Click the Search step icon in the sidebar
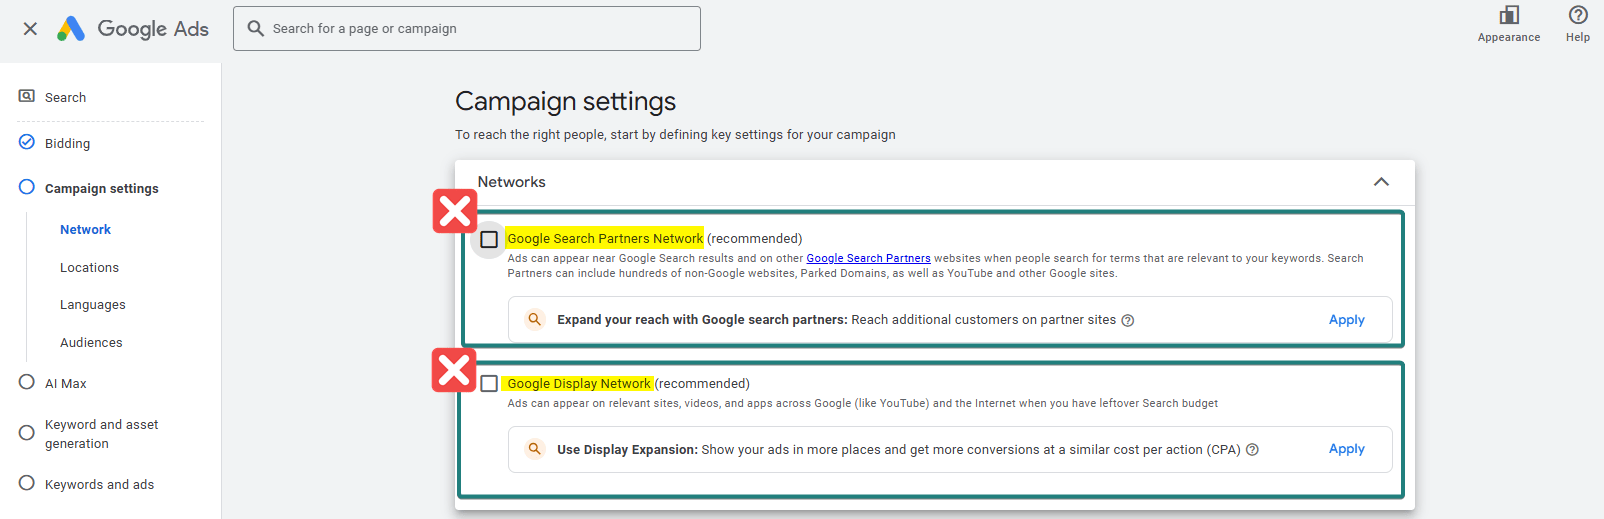Viewport: 1604px width, 519px height. 27,96
